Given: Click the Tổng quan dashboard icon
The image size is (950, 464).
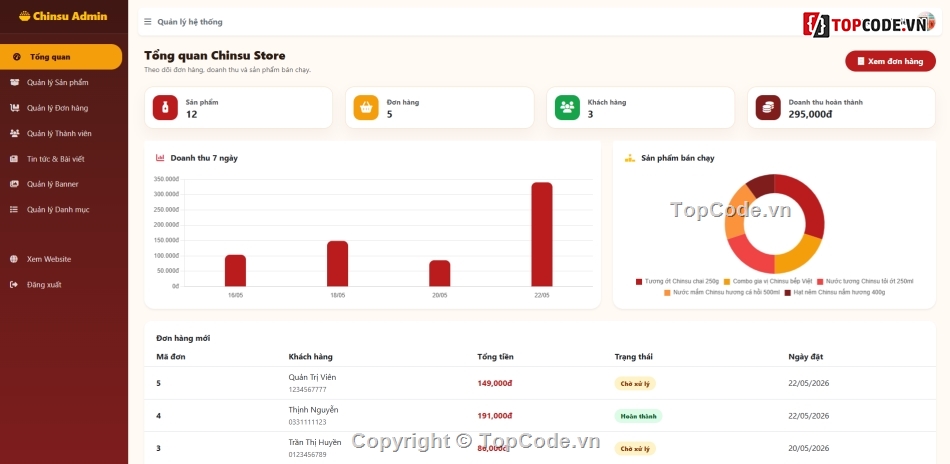Looking at the screenshot, I should click(x=16, y=57).
